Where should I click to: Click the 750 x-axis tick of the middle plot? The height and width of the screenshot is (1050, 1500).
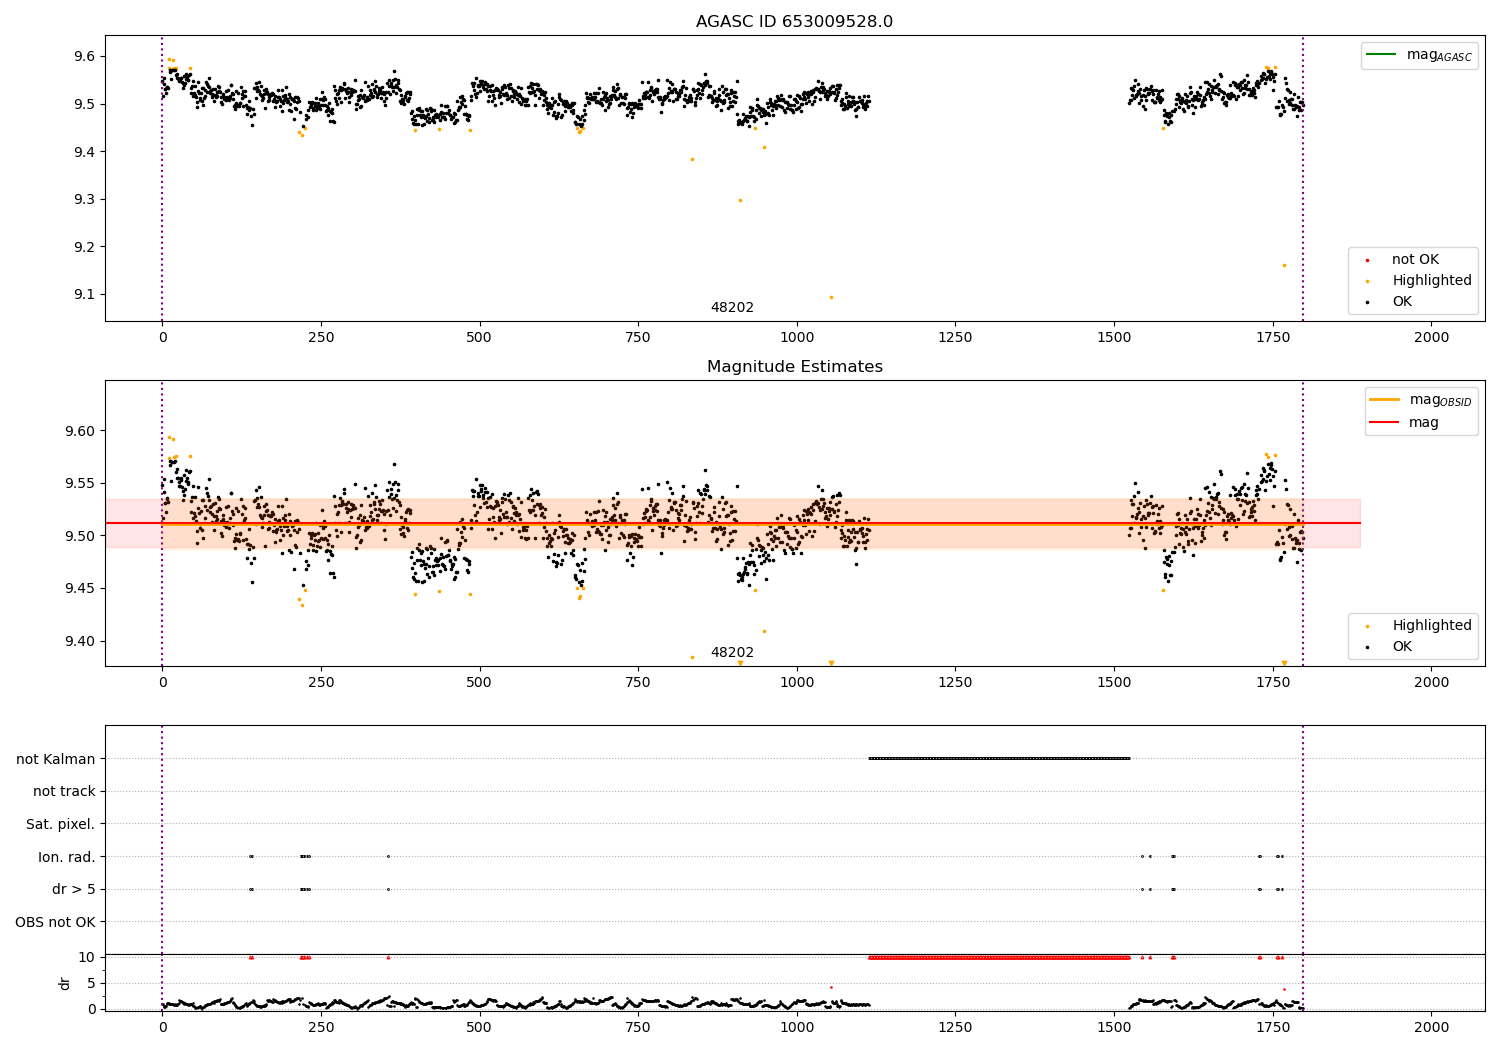click(x=638, y=683)
